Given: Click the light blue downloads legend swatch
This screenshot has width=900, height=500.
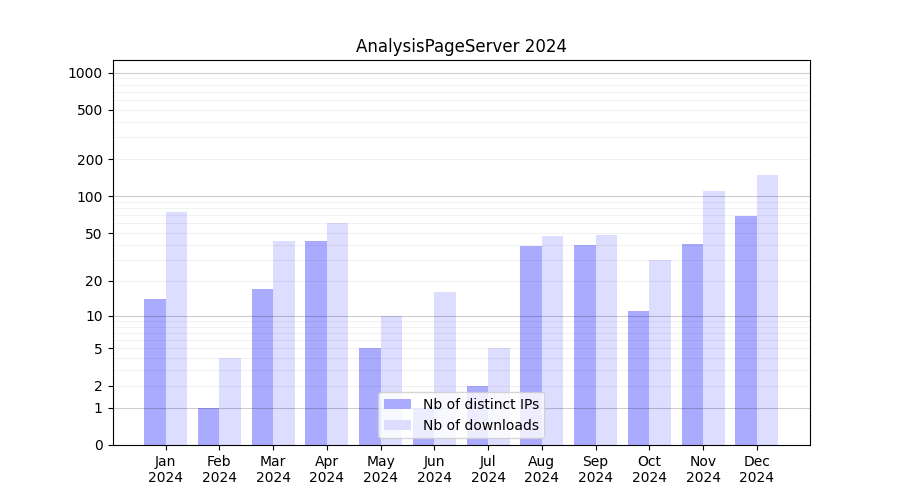Looking at the screenshot, I should (x=397, y=425).
